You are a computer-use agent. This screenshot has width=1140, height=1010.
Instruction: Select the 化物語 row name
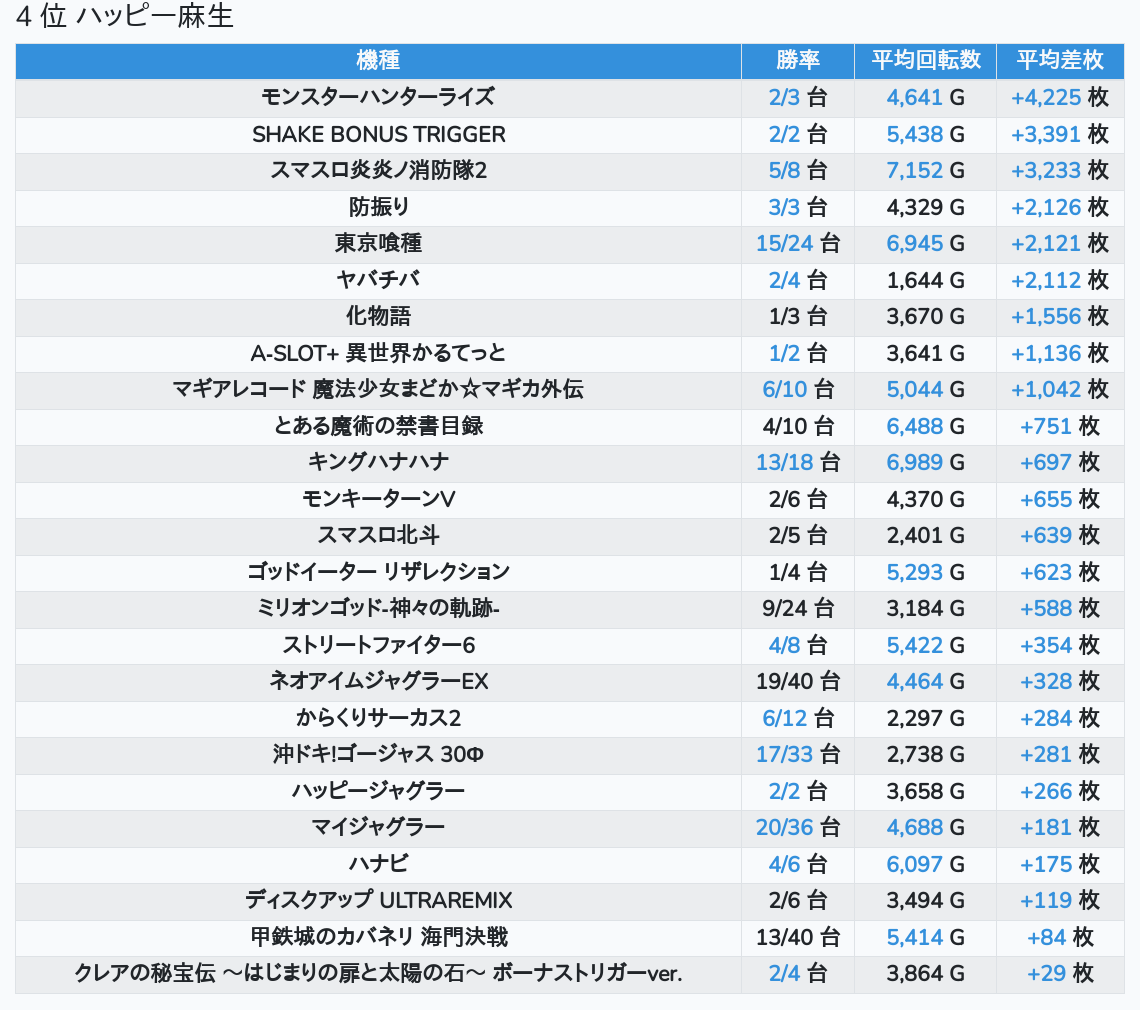(378, 316)
